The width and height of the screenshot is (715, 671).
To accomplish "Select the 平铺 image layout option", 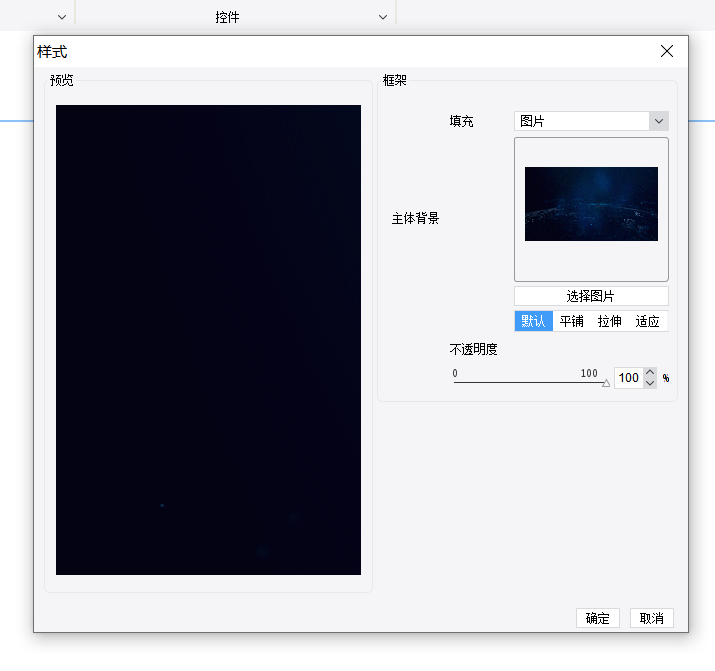I will pyautogui.click(x=571, y=321).
